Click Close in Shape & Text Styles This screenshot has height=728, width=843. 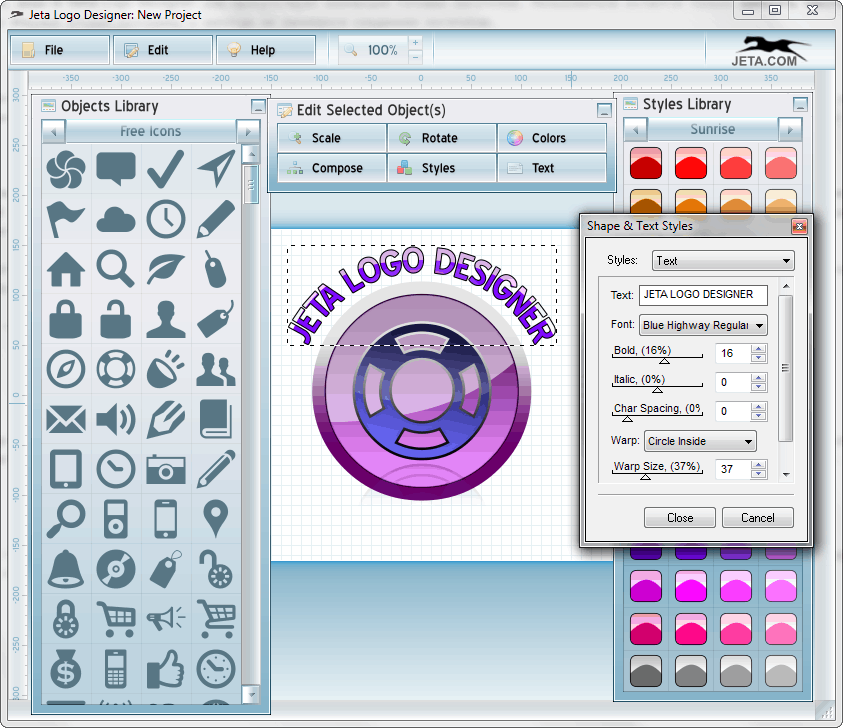pyautogui.click(x=680, y=518)
